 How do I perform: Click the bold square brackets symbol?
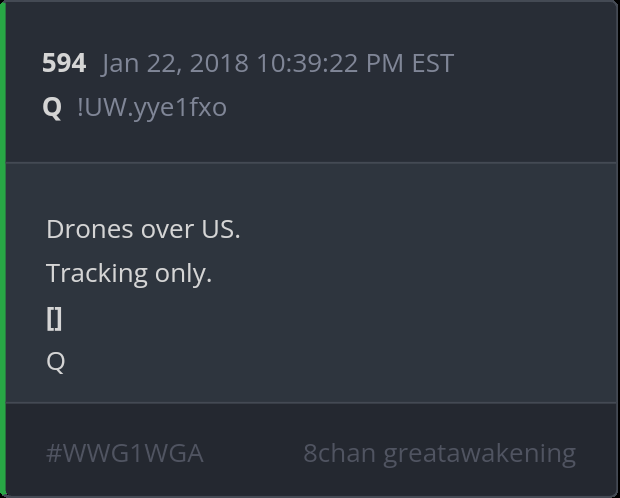tap(54, 318)
